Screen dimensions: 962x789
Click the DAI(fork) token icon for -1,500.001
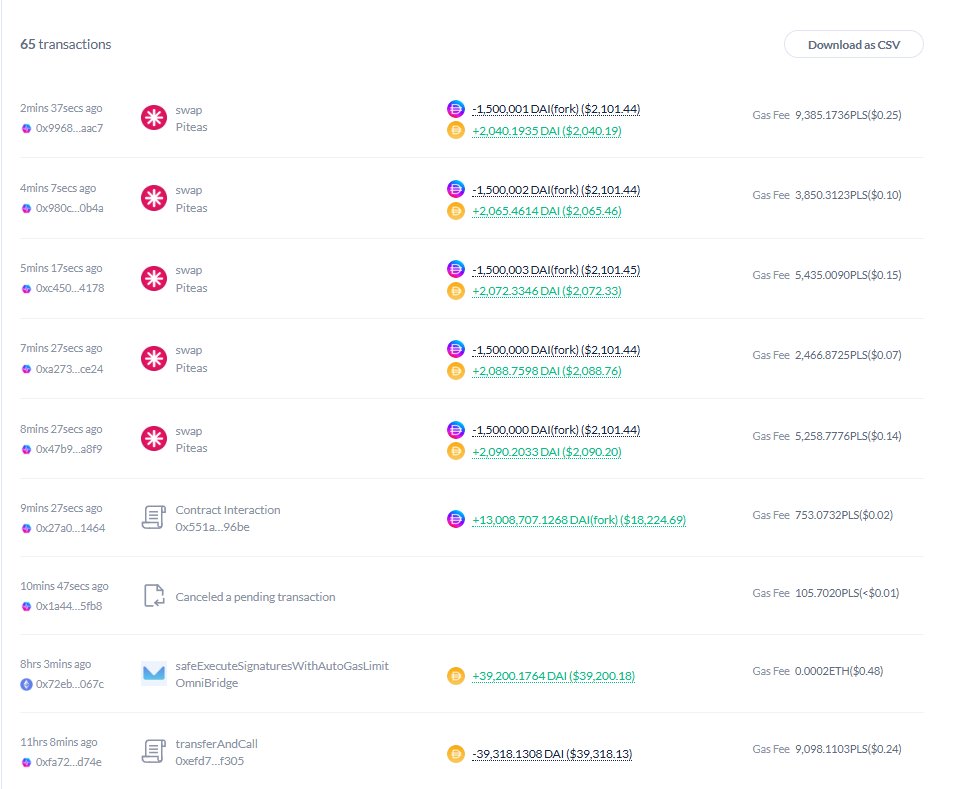[455, 109]
